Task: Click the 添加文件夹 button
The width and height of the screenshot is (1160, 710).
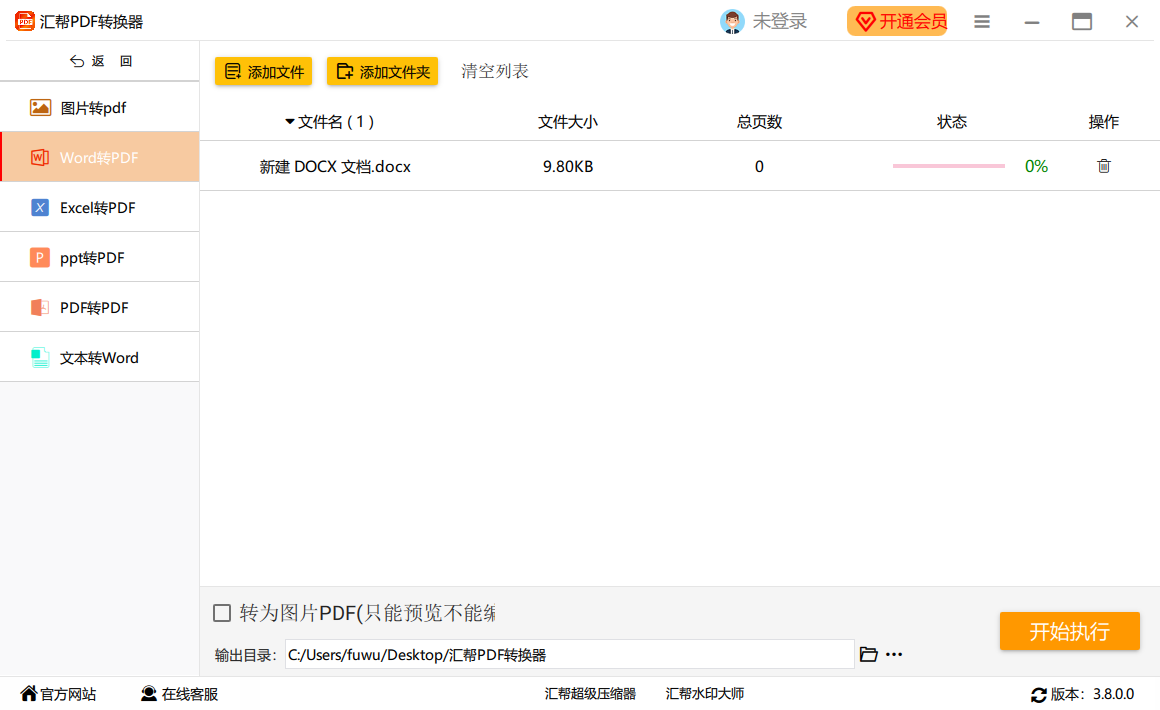Action: pyautogui.click(x=382, y=72)
